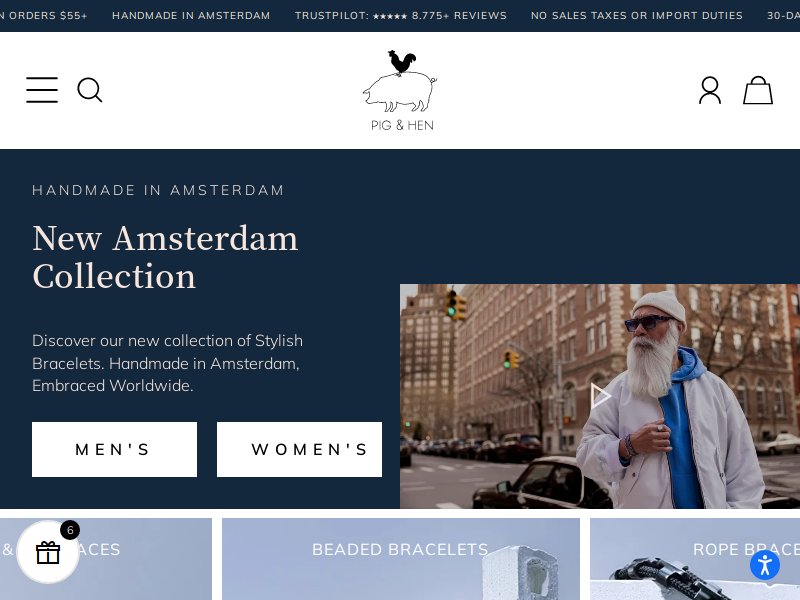Open the gift rewards widget

coord(48,552)
